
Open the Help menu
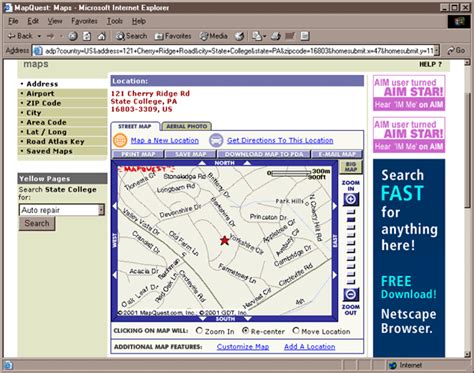point(139,21)
